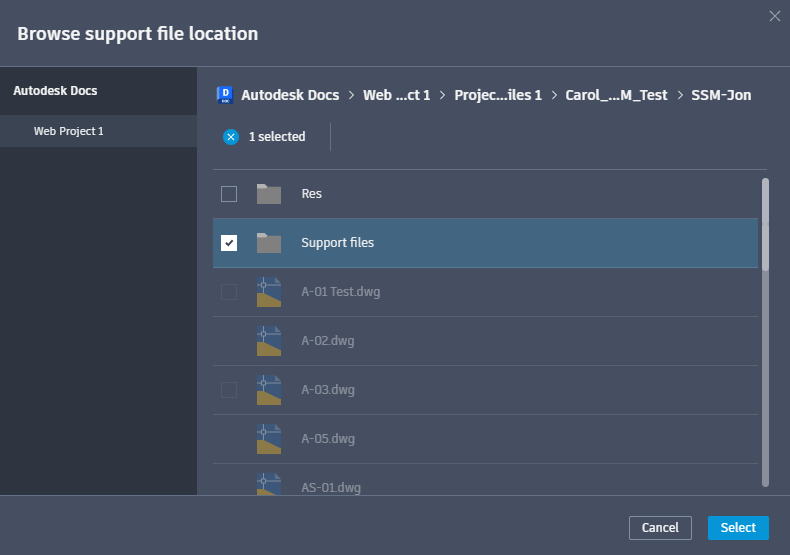Confirm with the Select button
The height and width of the screenshot is (555, 790).
point(738,527)
